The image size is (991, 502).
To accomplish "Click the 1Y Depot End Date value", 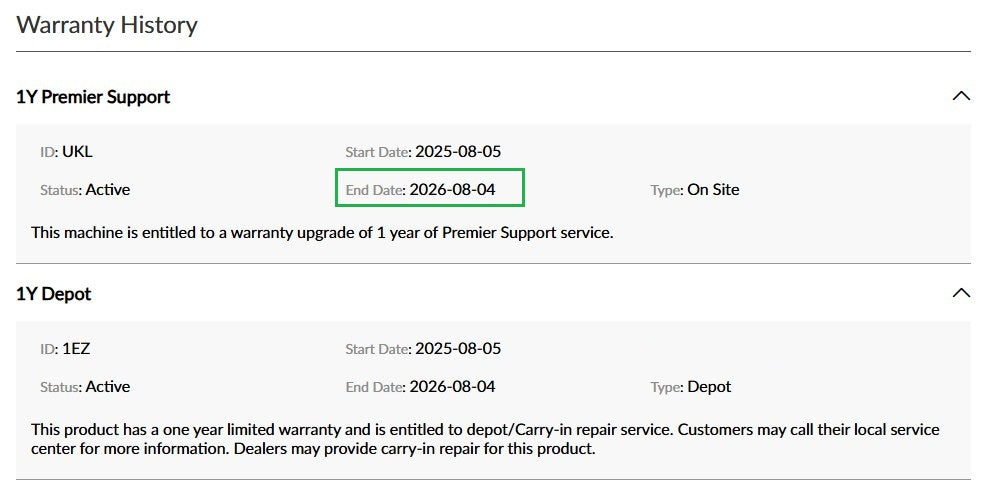I will click(x=452, y=386).
